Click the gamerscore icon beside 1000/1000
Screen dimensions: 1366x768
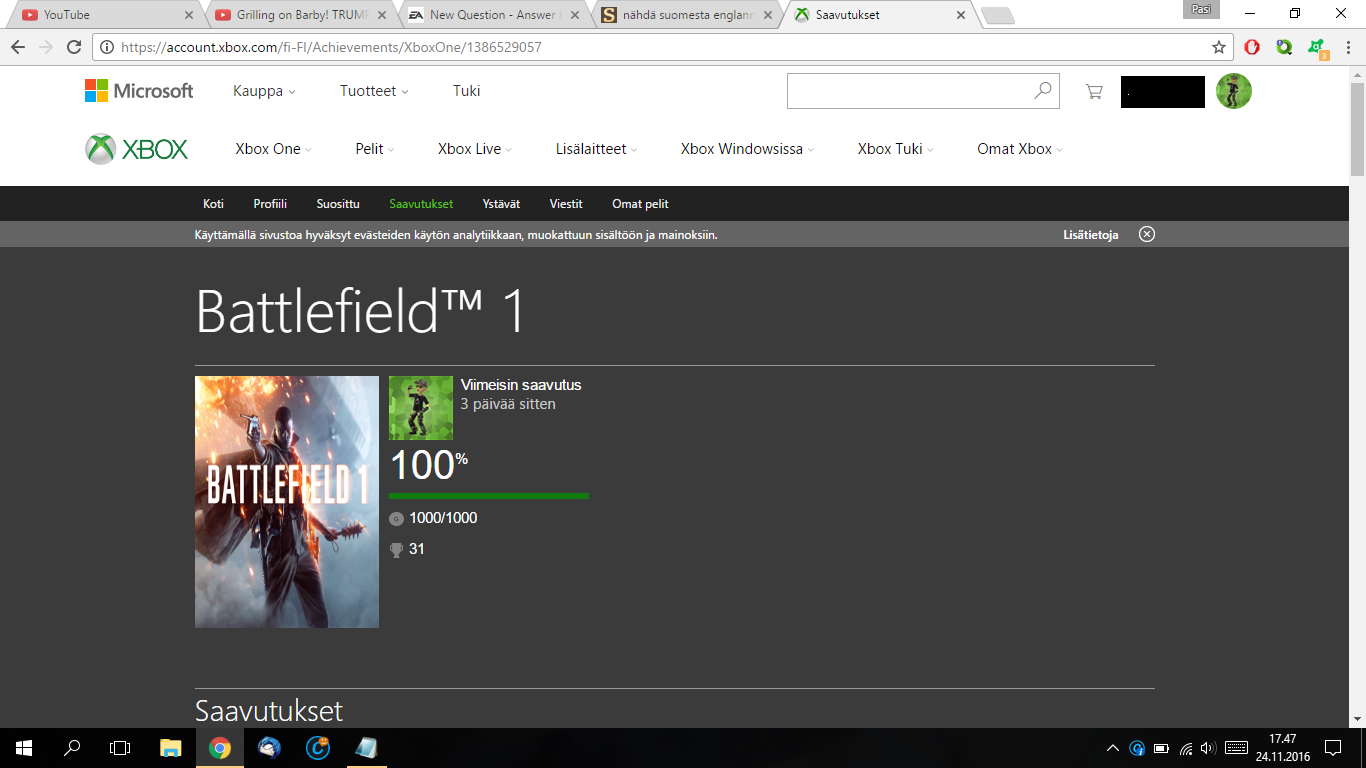[x=396, y=518]
